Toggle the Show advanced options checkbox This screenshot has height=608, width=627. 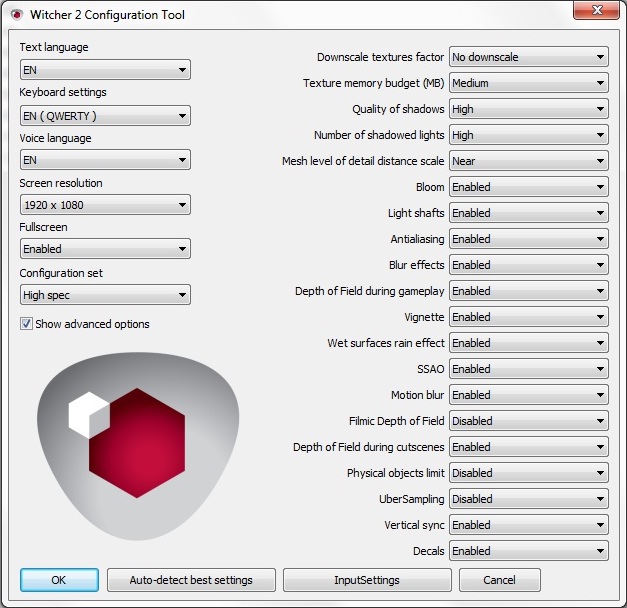(26, 324)
